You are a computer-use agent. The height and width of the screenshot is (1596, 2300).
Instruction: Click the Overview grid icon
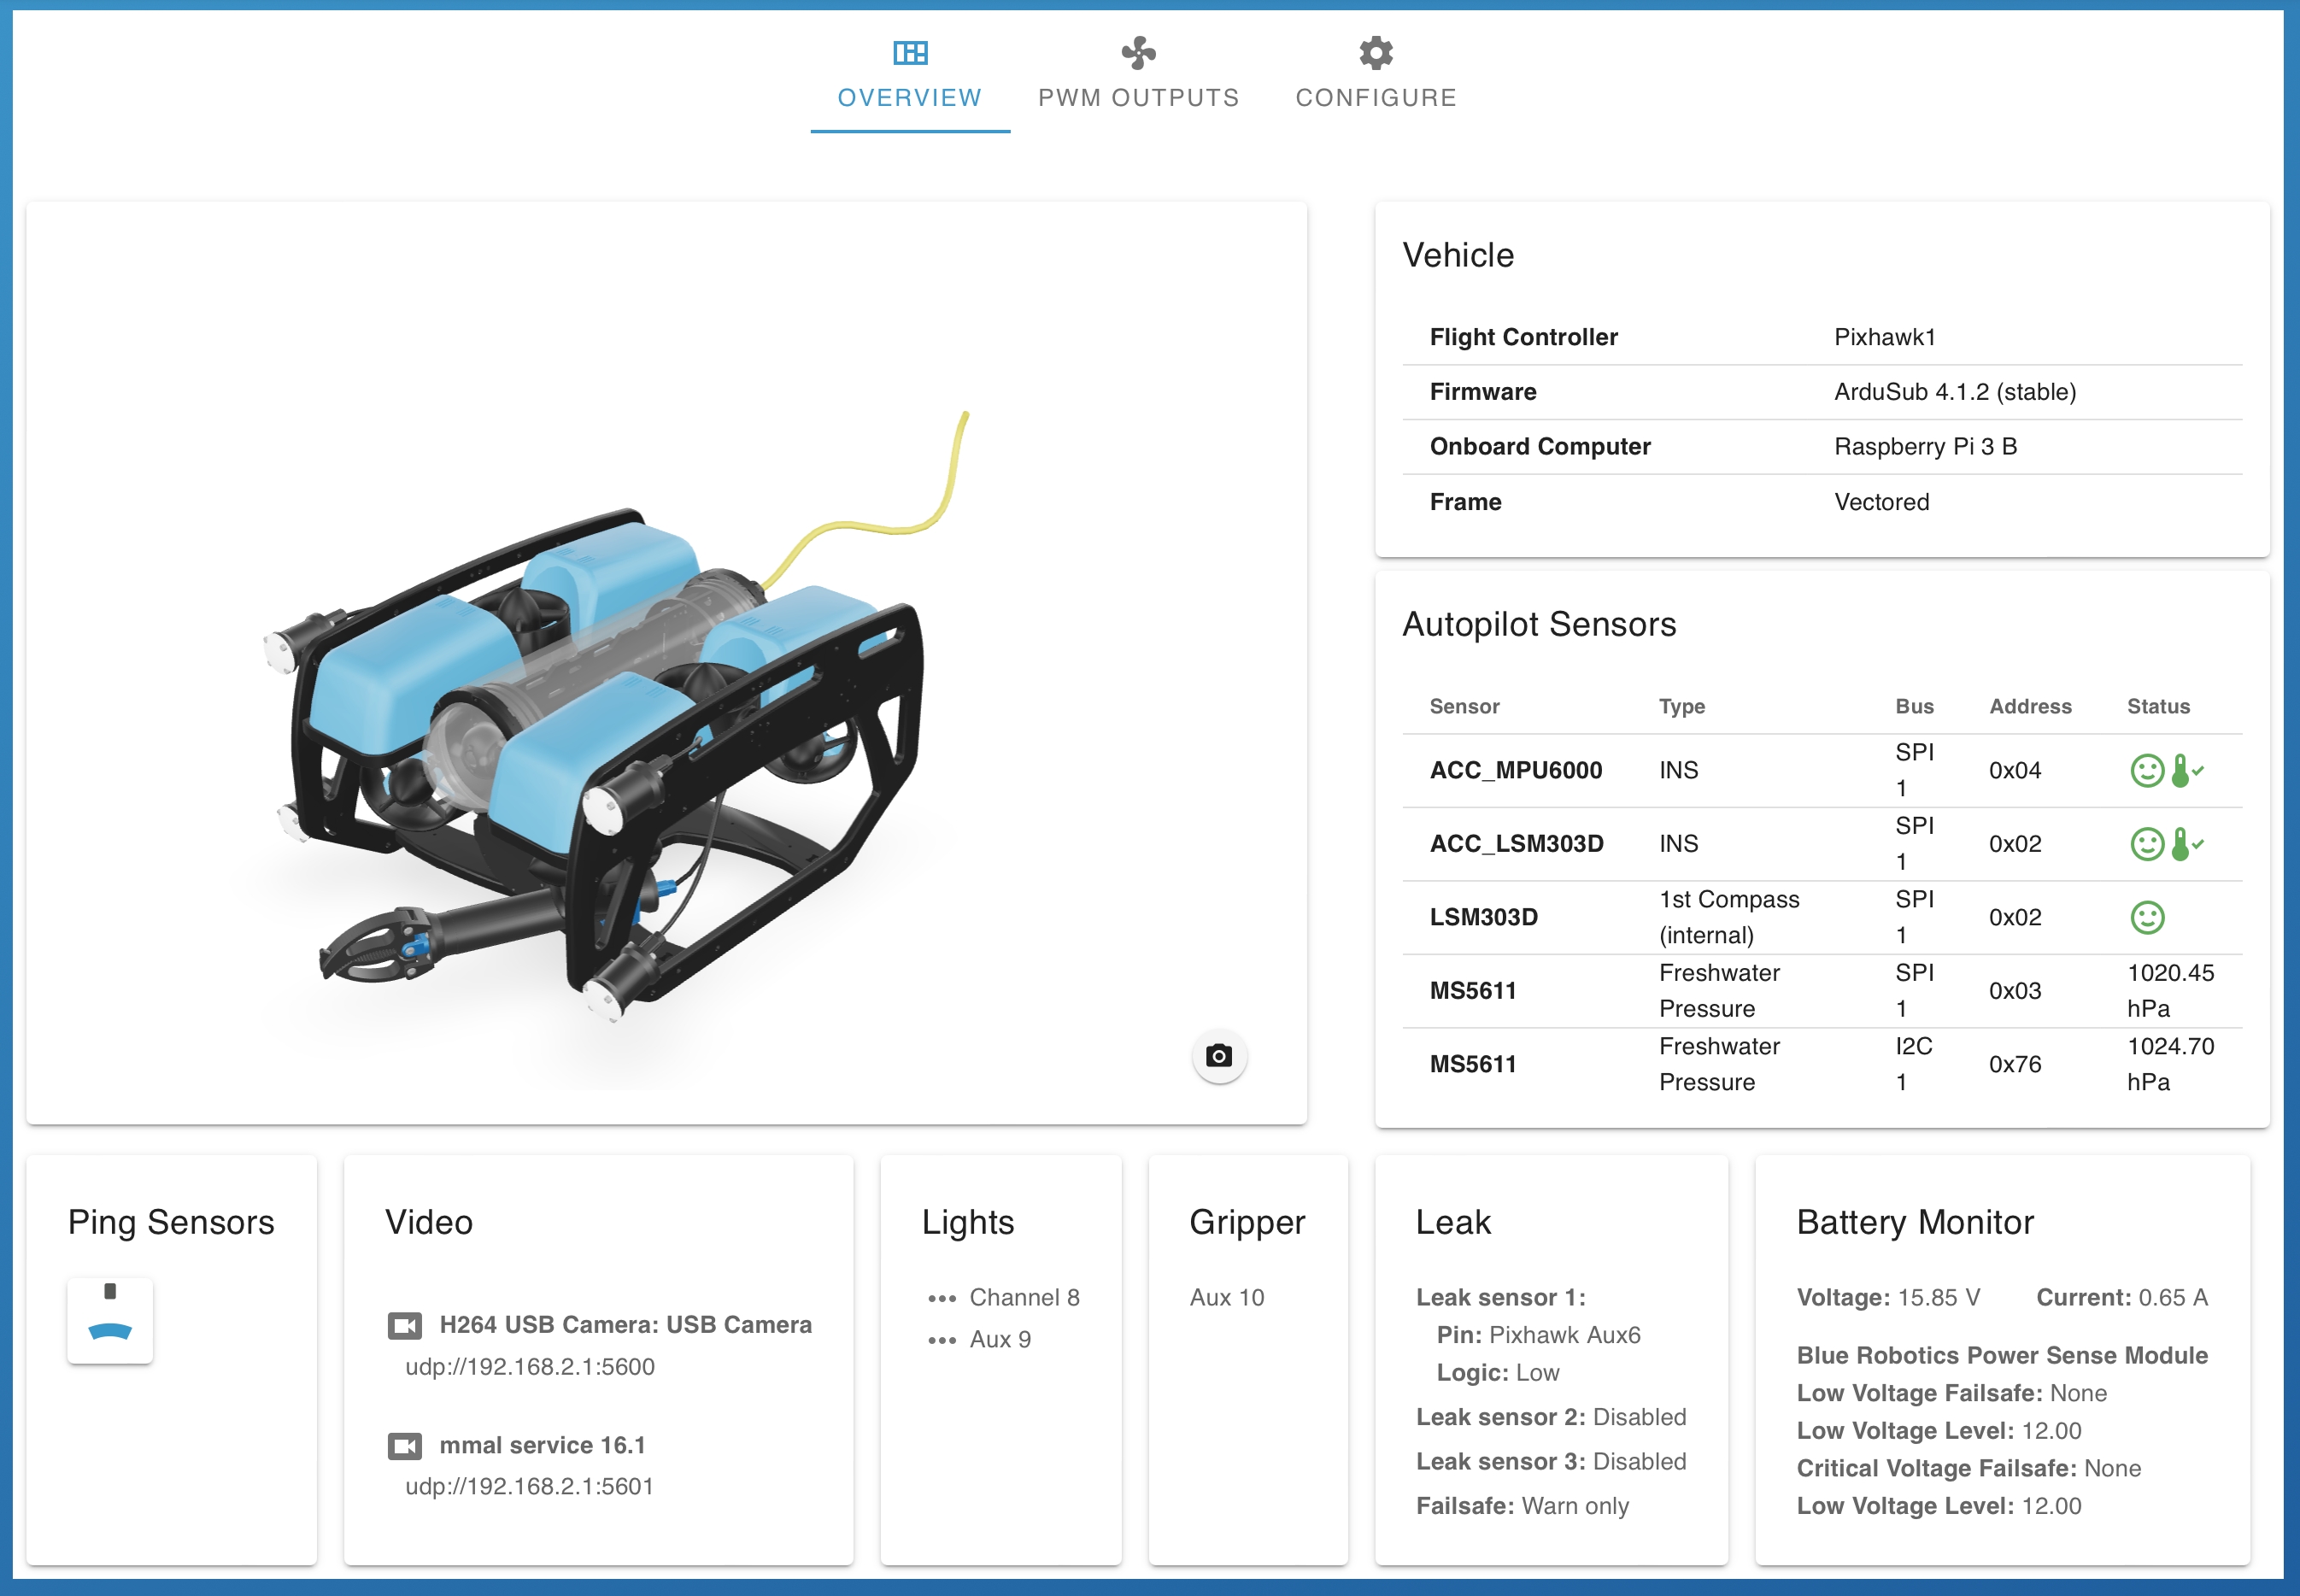(x=910, y=52)
